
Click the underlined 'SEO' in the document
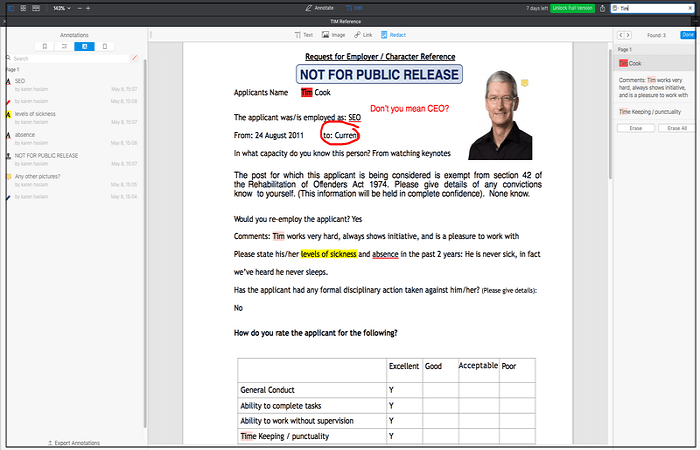pyautogui.click(x=354, y=117)
